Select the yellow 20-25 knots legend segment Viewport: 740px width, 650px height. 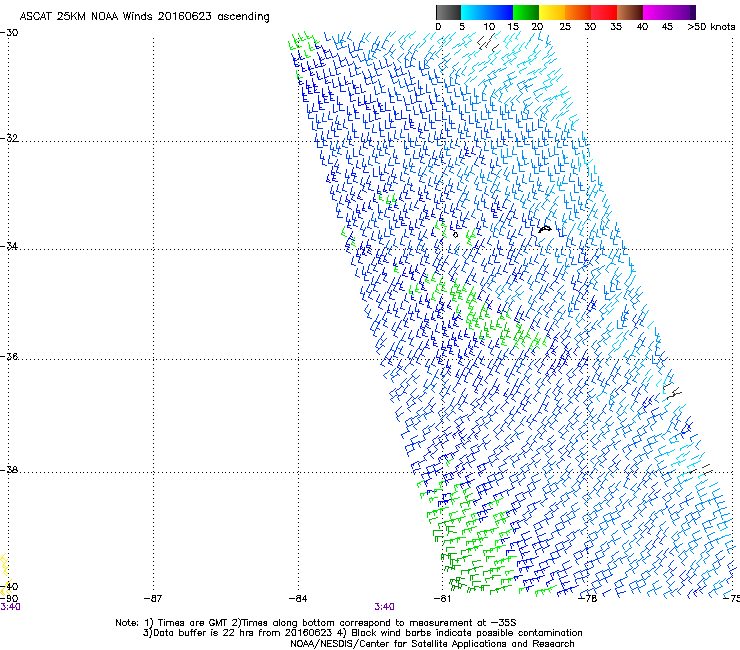(x=552, y=12)
